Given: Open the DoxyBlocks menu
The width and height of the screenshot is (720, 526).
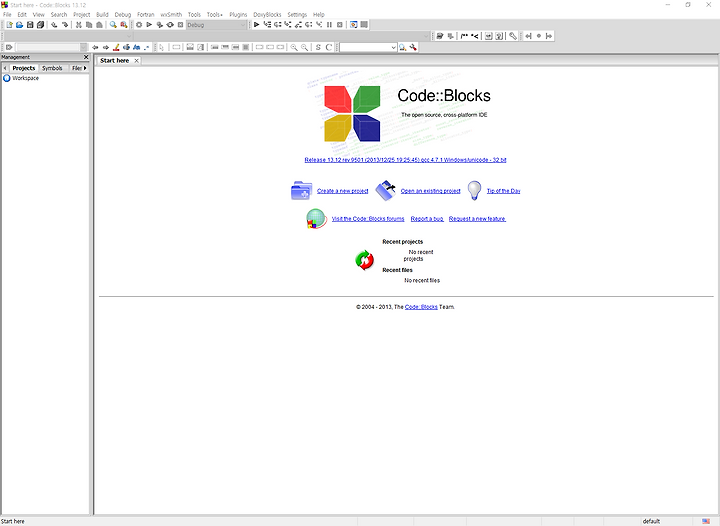Looking at the screenshot, I should click(x=267, y=15).
